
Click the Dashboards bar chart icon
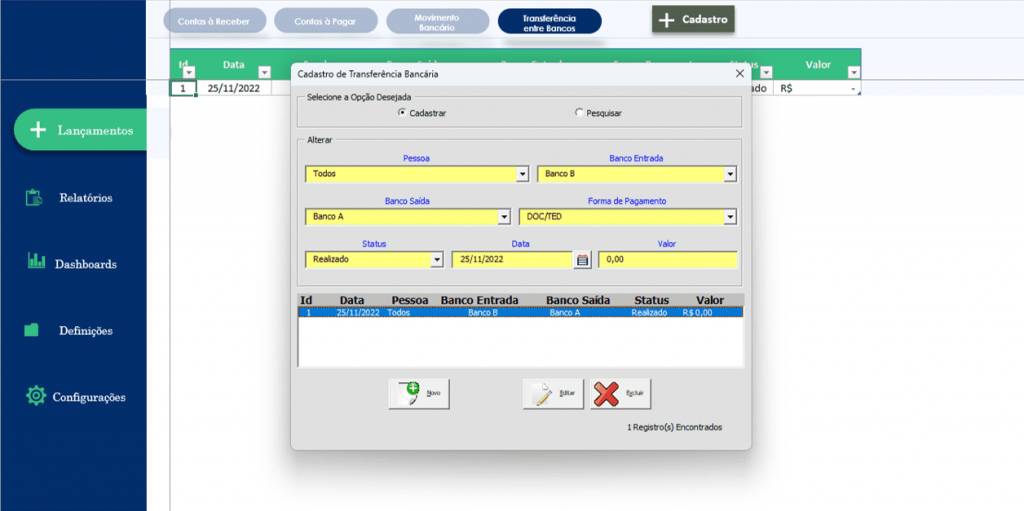click(36, 260)
